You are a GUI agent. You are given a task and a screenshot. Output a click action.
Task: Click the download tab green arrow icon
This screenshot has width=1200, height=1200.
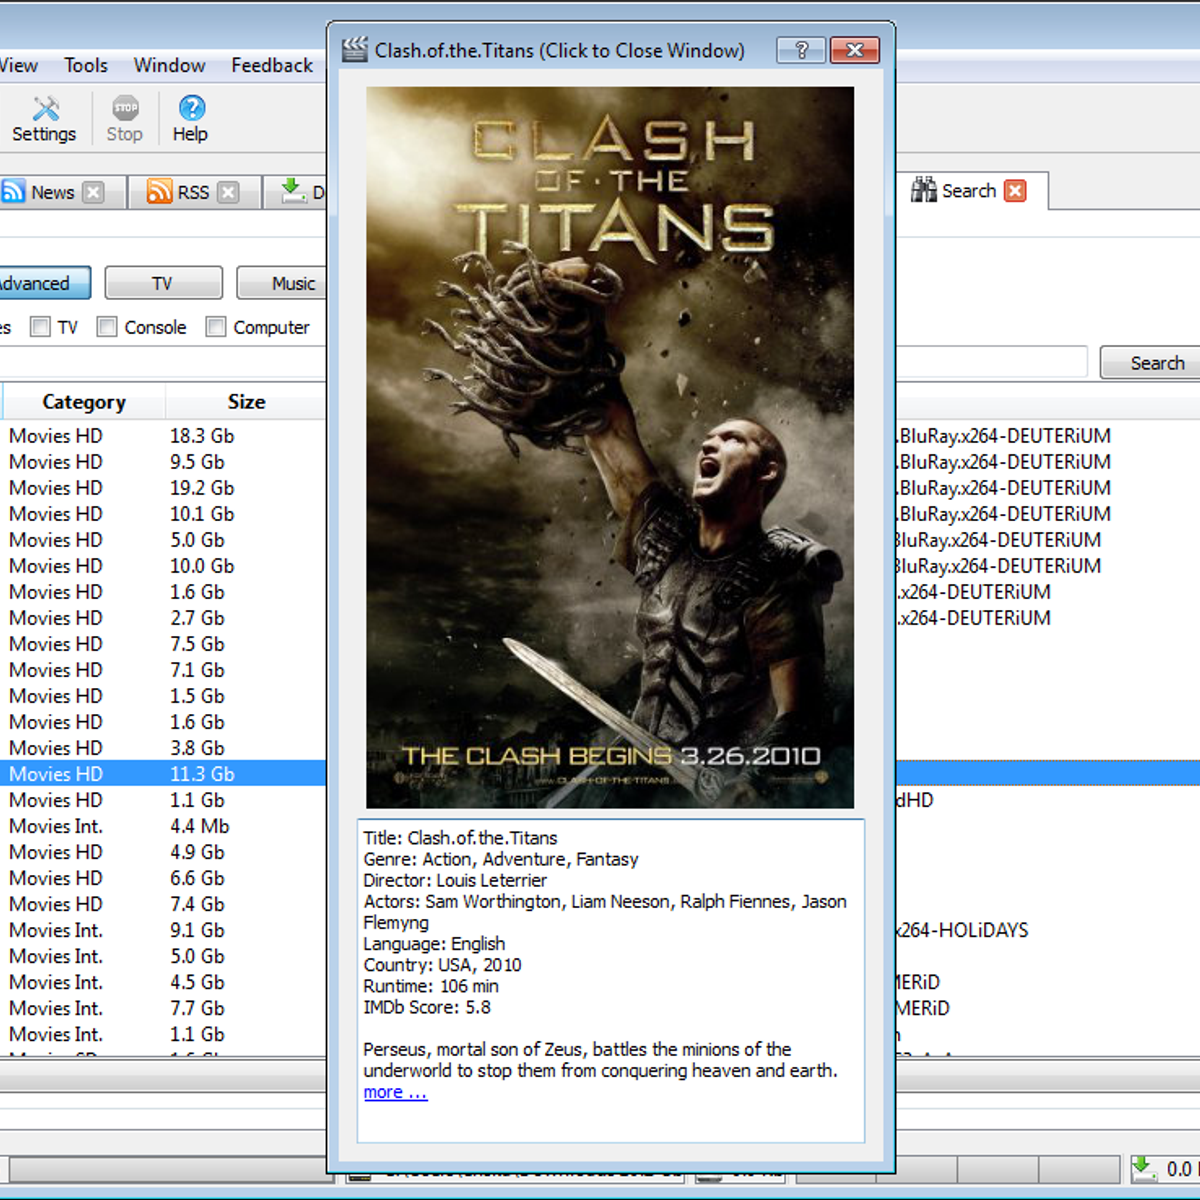[x=293, y=190]
